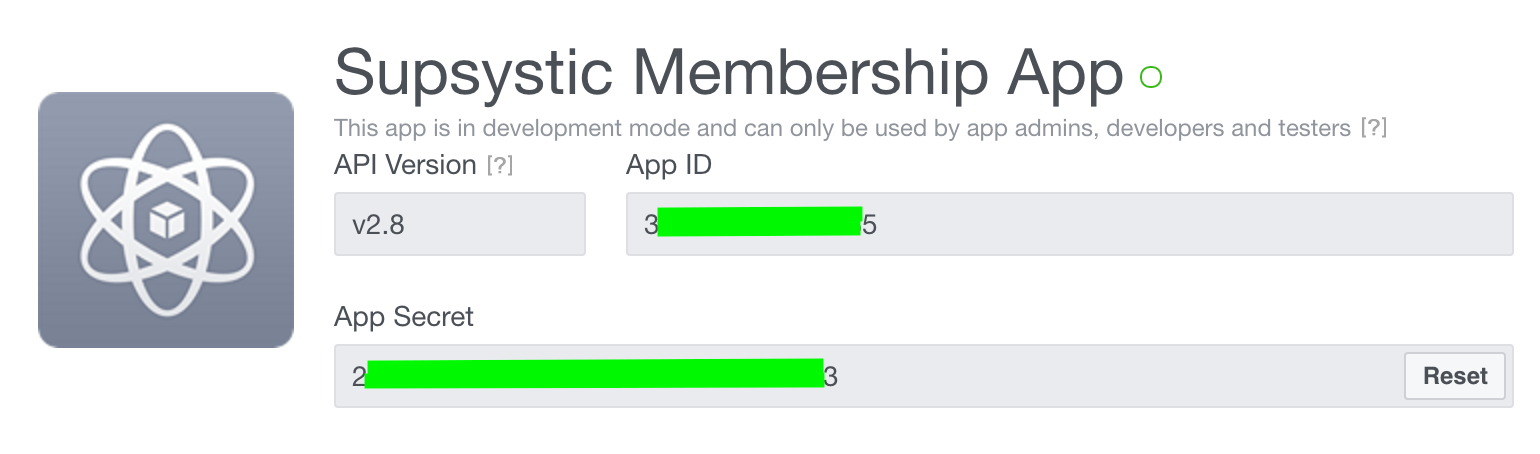Click the trailing digit 3 of App Secret
The image size is (1540, 454).
(831, 377)
